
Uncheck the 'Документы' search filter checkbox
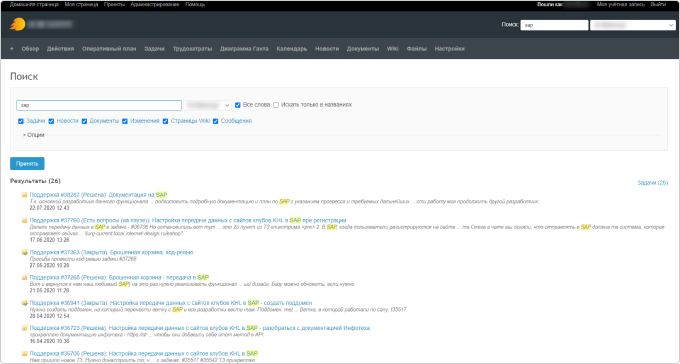(x=85, y=121)
